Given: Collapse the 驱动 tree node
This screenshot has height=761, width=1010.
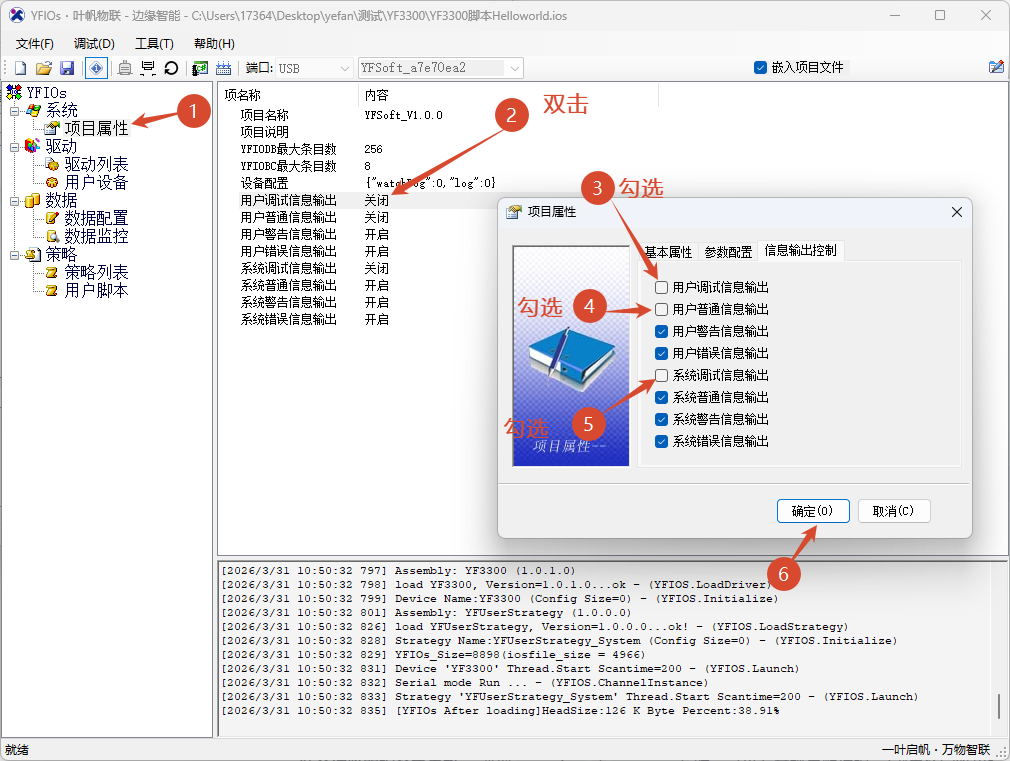Looking at the screenshot, I should (15, 146).
